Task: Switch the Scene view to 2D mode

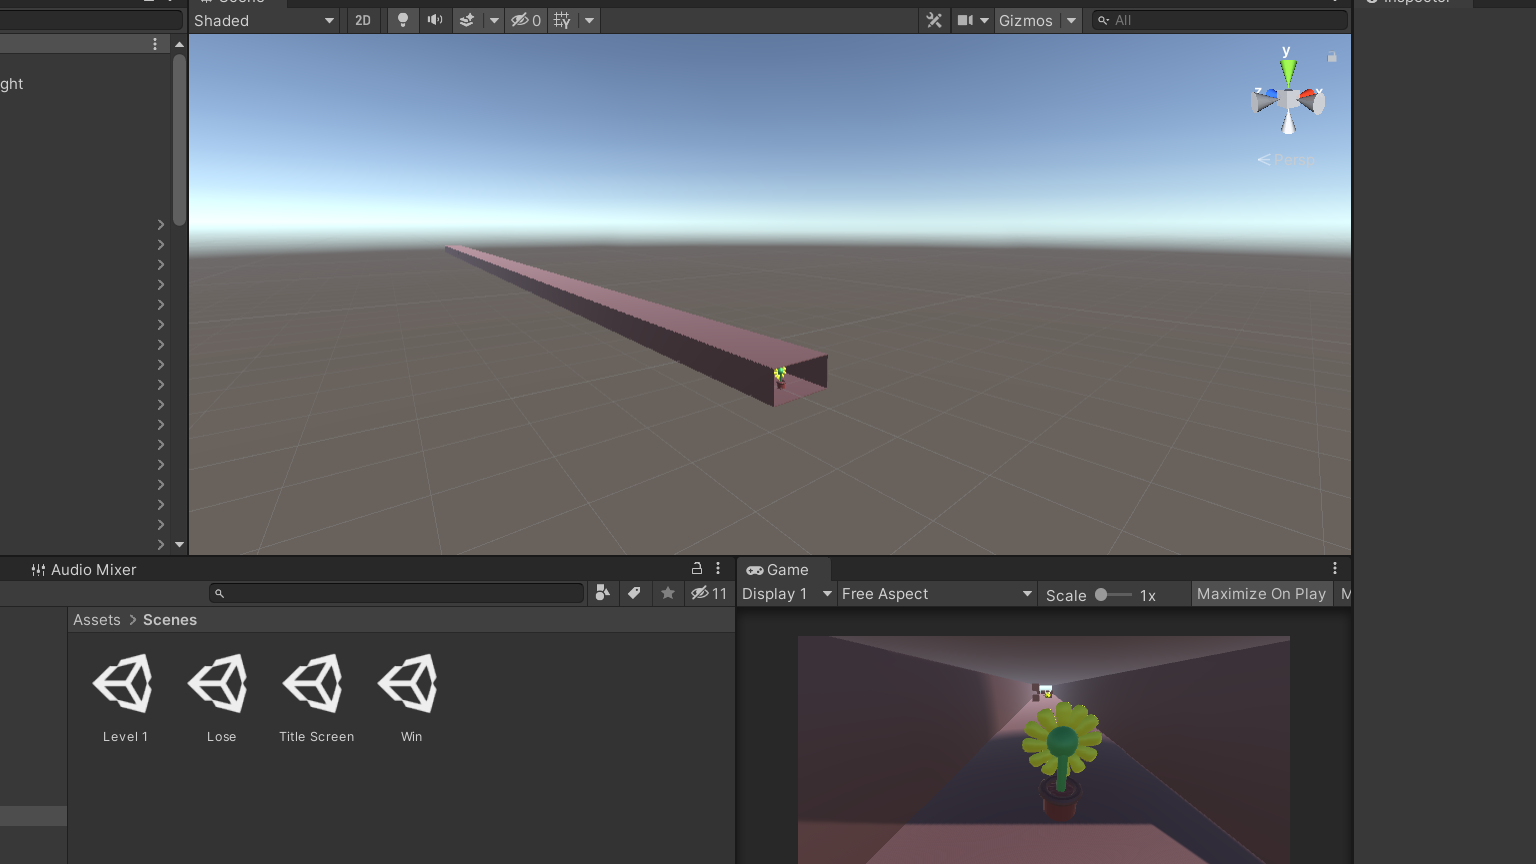Action: [363, 20]
